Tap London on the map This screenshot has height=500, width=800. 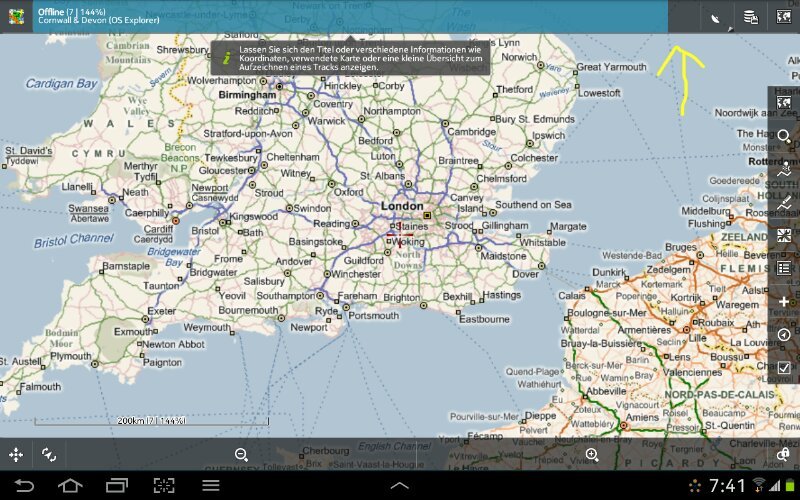tap(402, 206)
